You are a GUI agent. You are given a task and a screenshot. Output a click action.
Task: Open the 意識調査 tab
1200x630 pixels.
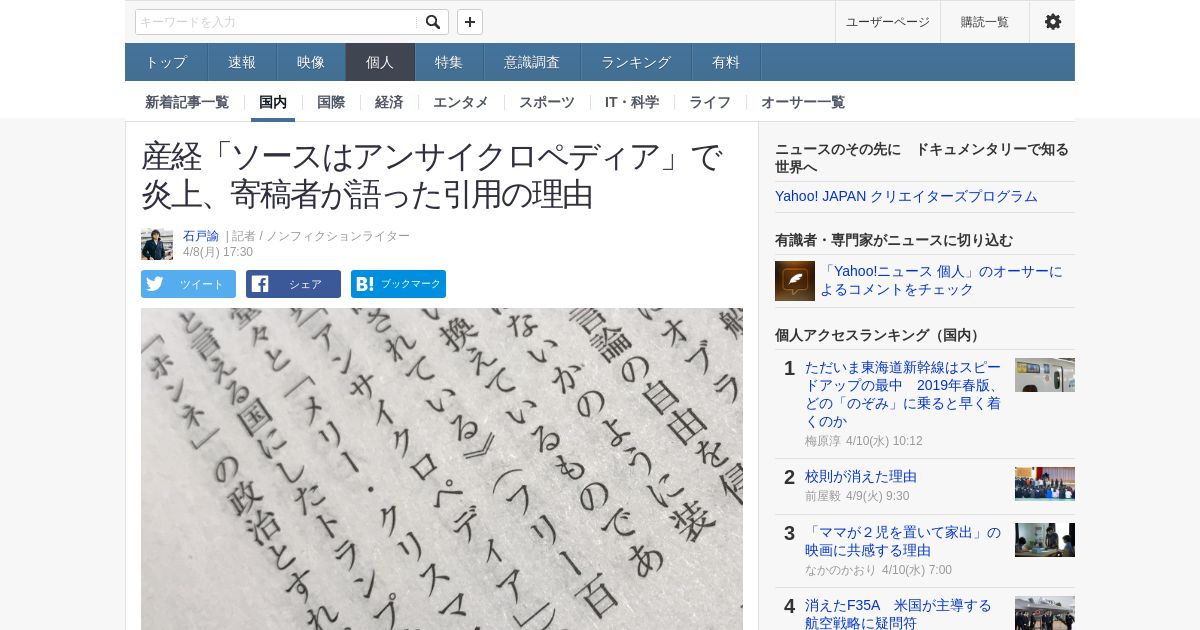tap(532, 62)
